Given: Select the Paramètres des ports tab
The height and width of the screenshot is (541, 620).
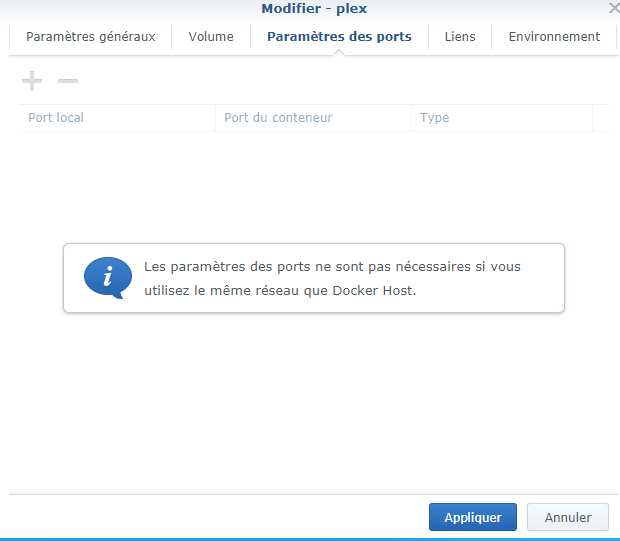Looking at the screenshot, I should tap(339, 37).
